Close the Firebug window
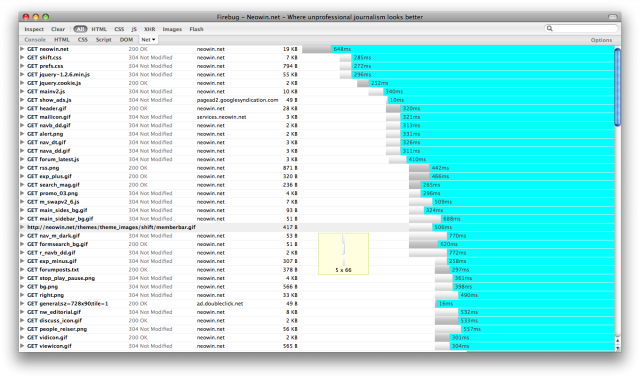 [x=26, y=17]
